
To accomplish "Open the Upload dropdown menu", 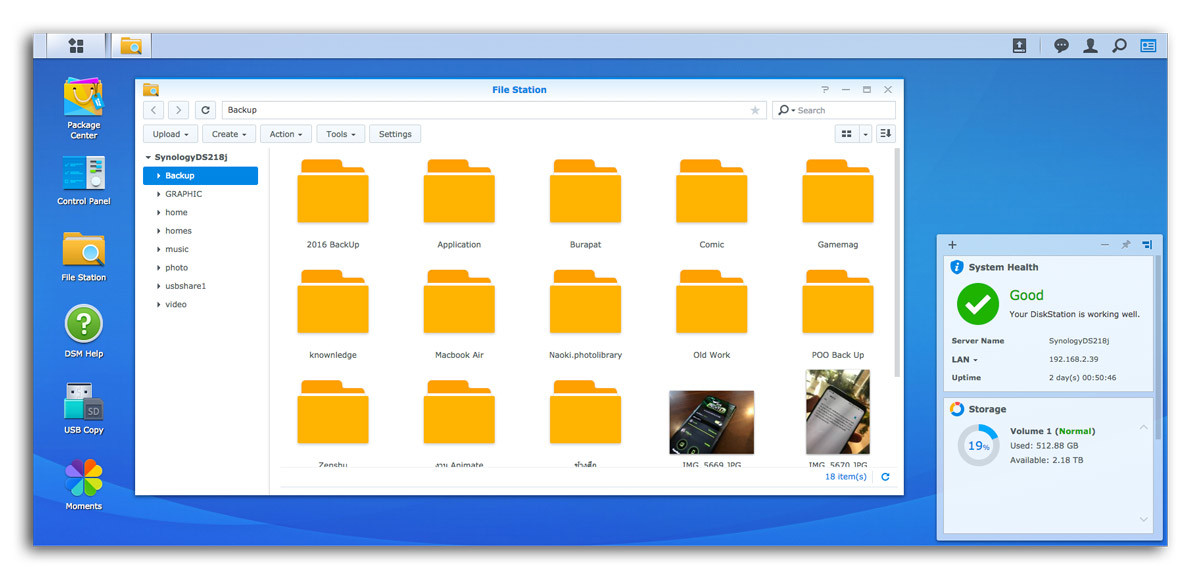I will [171, 134].
